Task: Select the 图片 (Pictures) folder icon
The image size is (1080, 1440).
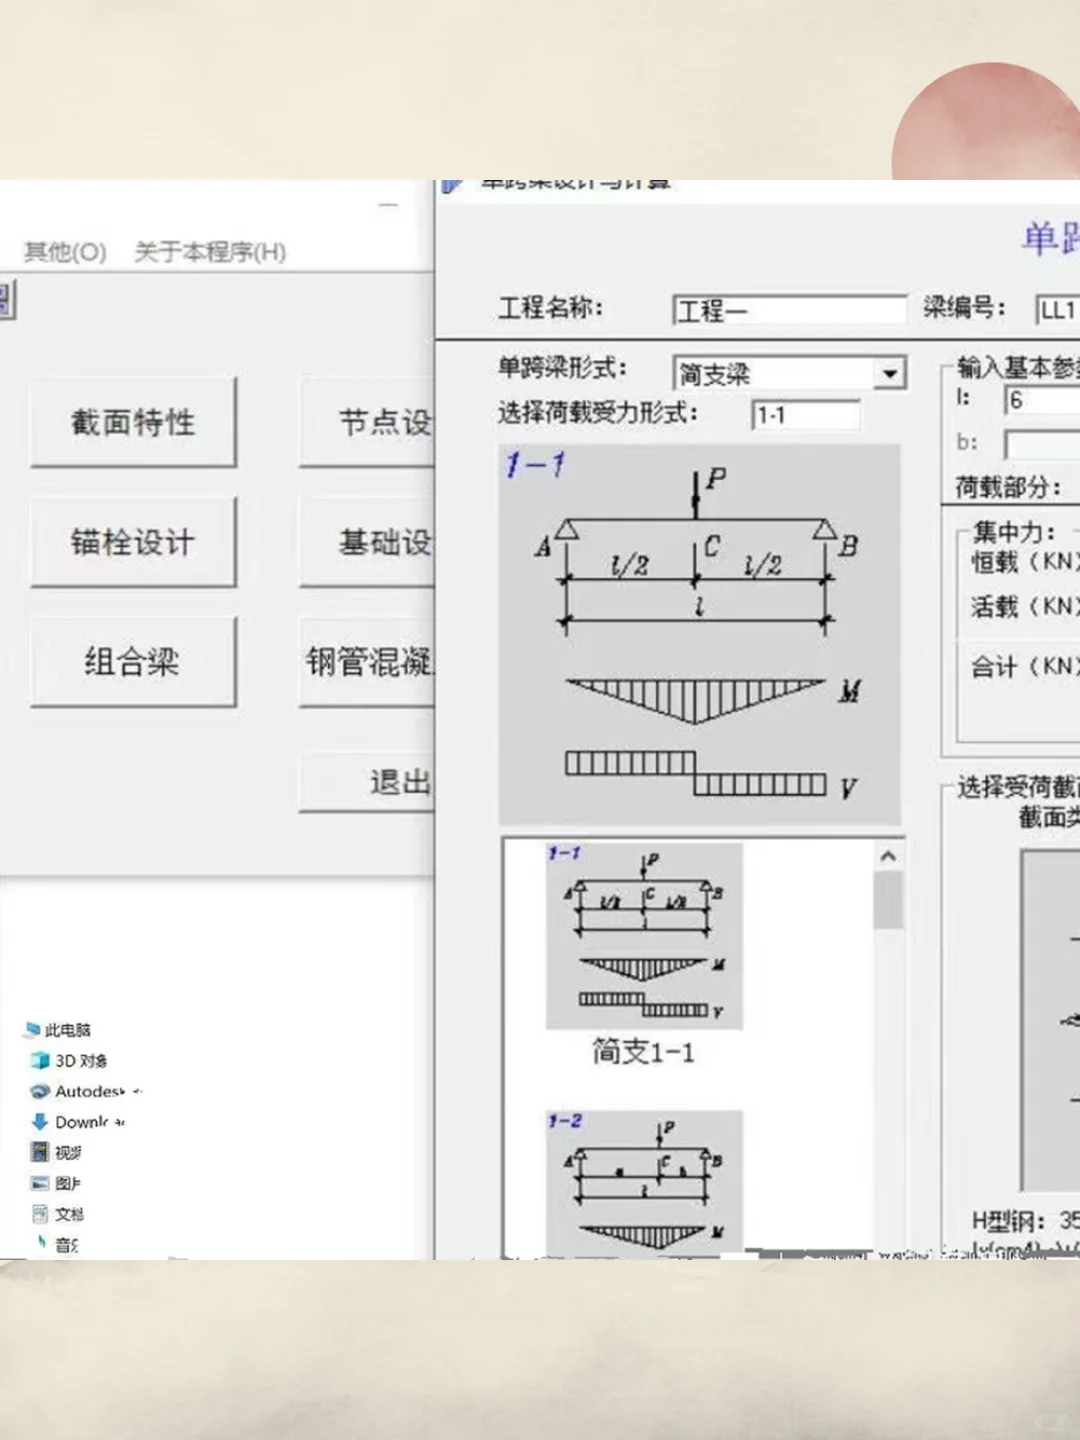Action: coord(40,1183)
